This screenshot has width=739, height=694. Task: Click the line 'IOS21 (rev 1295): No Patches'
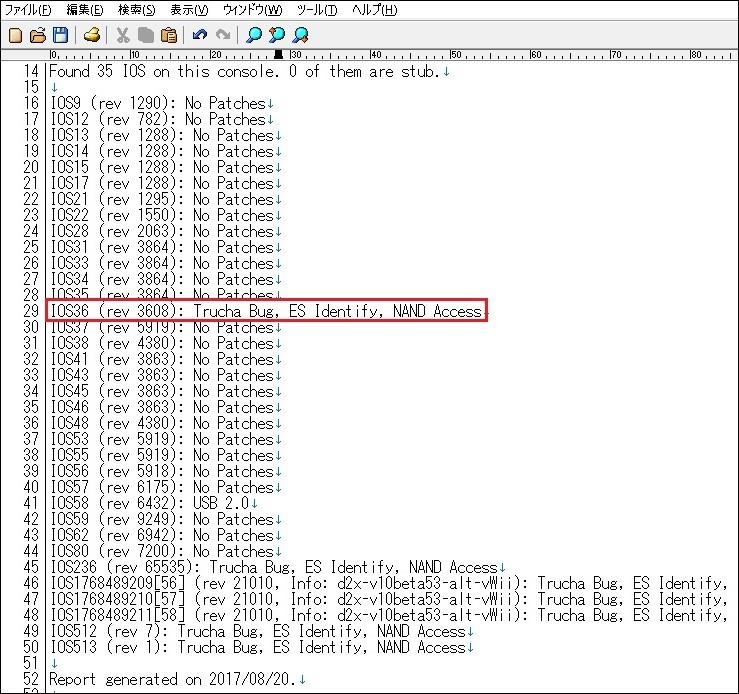[x=165, y=199]
